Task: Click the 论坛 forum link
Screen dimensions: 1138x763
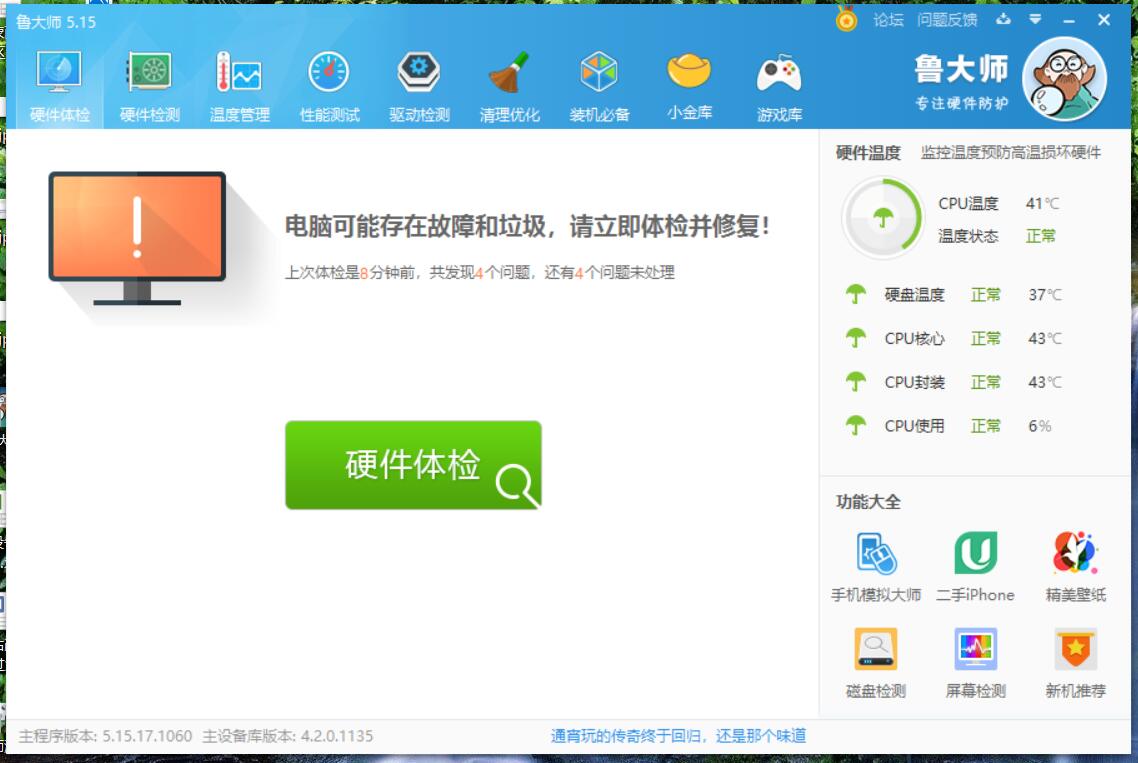Action: 888,20
